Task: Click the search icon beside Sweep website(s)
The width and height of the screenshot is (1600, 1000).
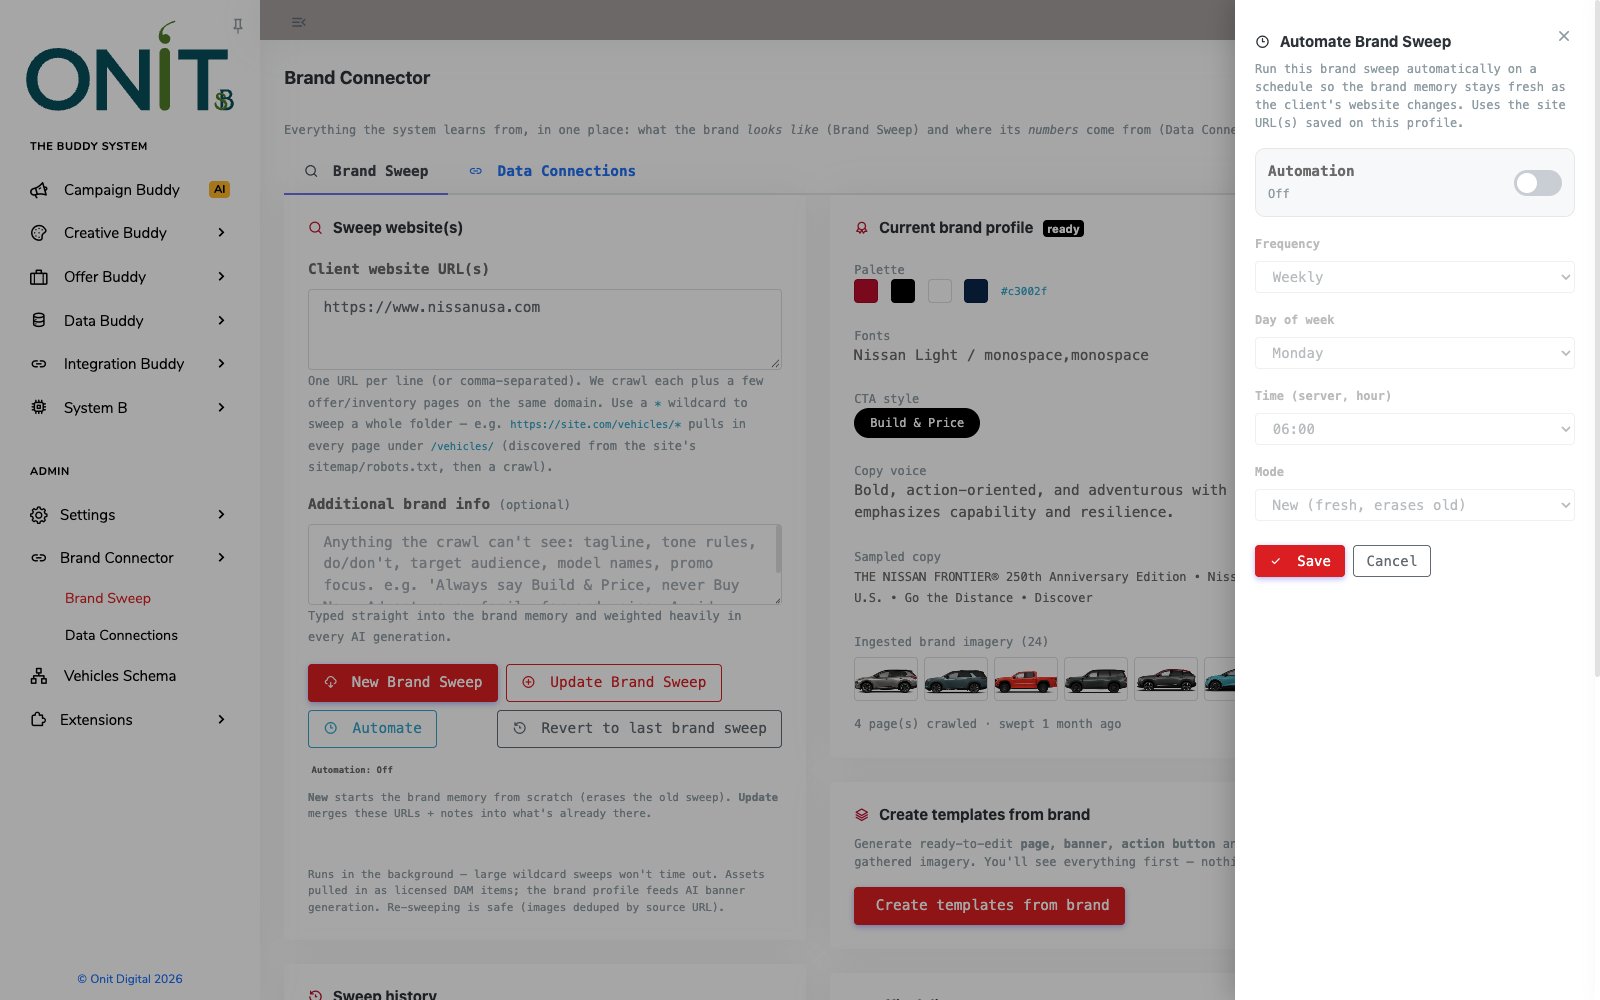Action: 315,228
